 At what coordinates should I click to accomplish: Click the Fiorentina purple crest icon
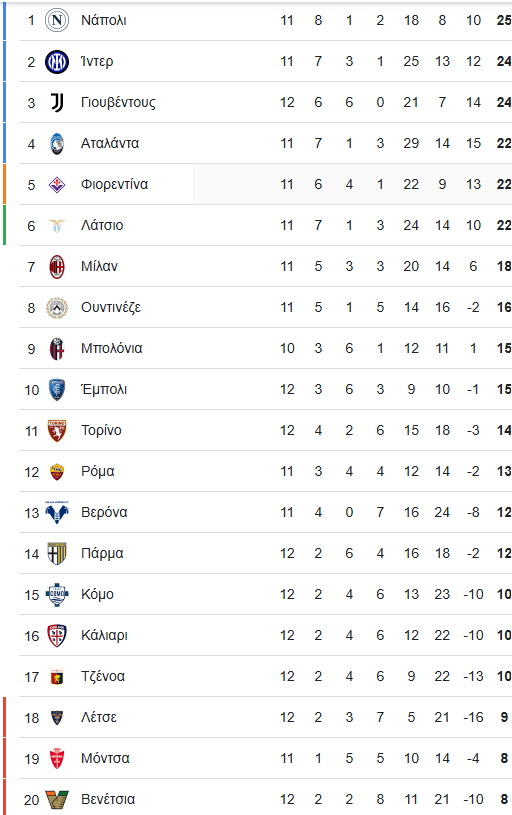coord(57,185)
